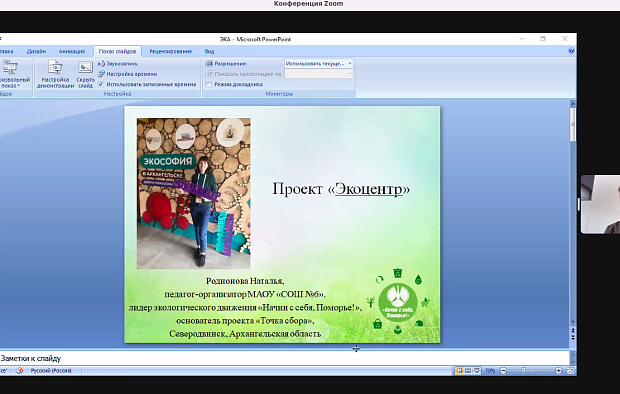Zoom in with the plus button
Image resolution: width=620 pixels, height=394 pixels.
coord(558,371)
